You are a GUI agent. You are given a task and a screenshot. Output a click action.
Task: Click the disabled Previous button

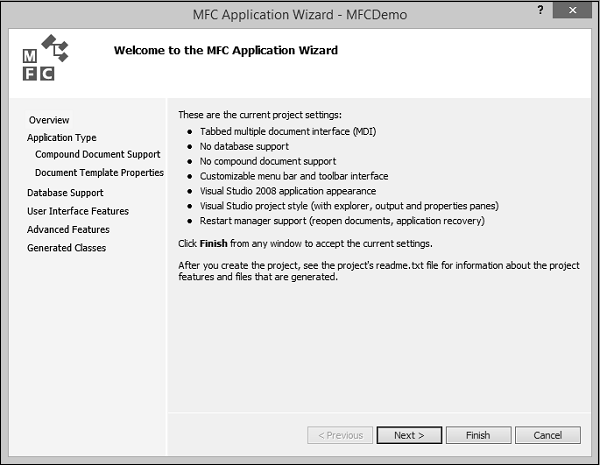point(340,435)
